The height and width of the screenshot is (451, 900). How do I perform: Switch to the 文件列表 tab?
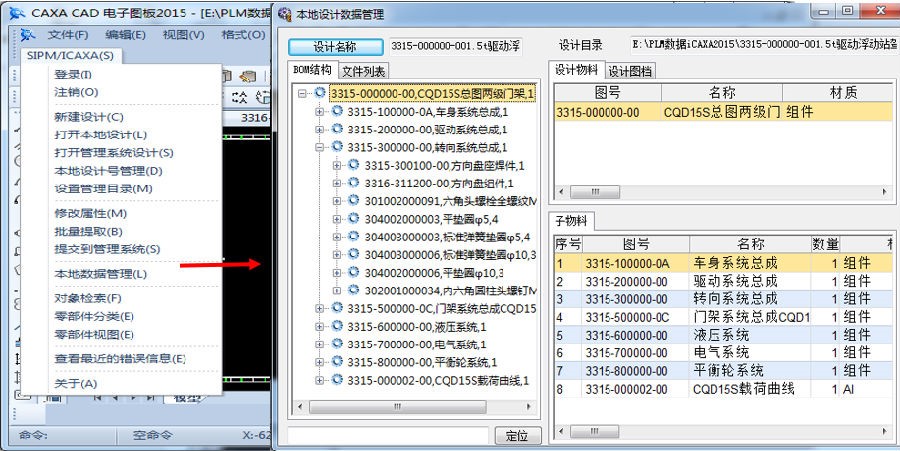pos(363,71)
